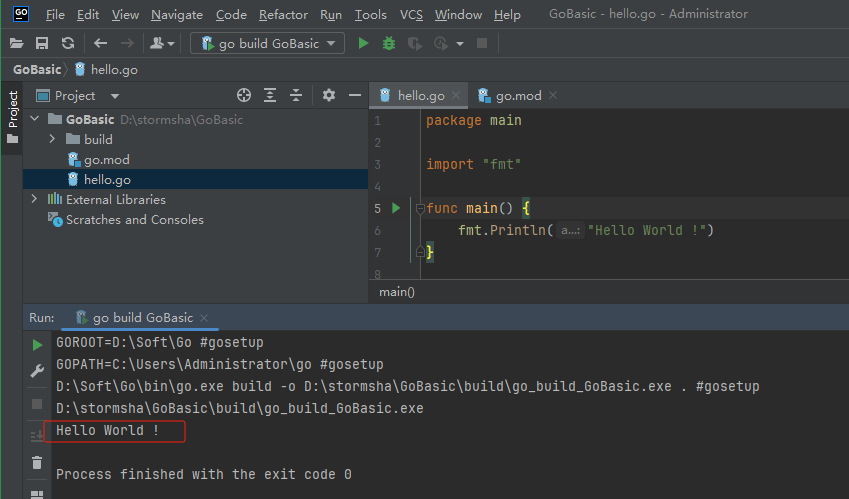Click the green Run button in the toolbar
The height and width of the screenshot is (499, 849).
(x=363, y=43)
